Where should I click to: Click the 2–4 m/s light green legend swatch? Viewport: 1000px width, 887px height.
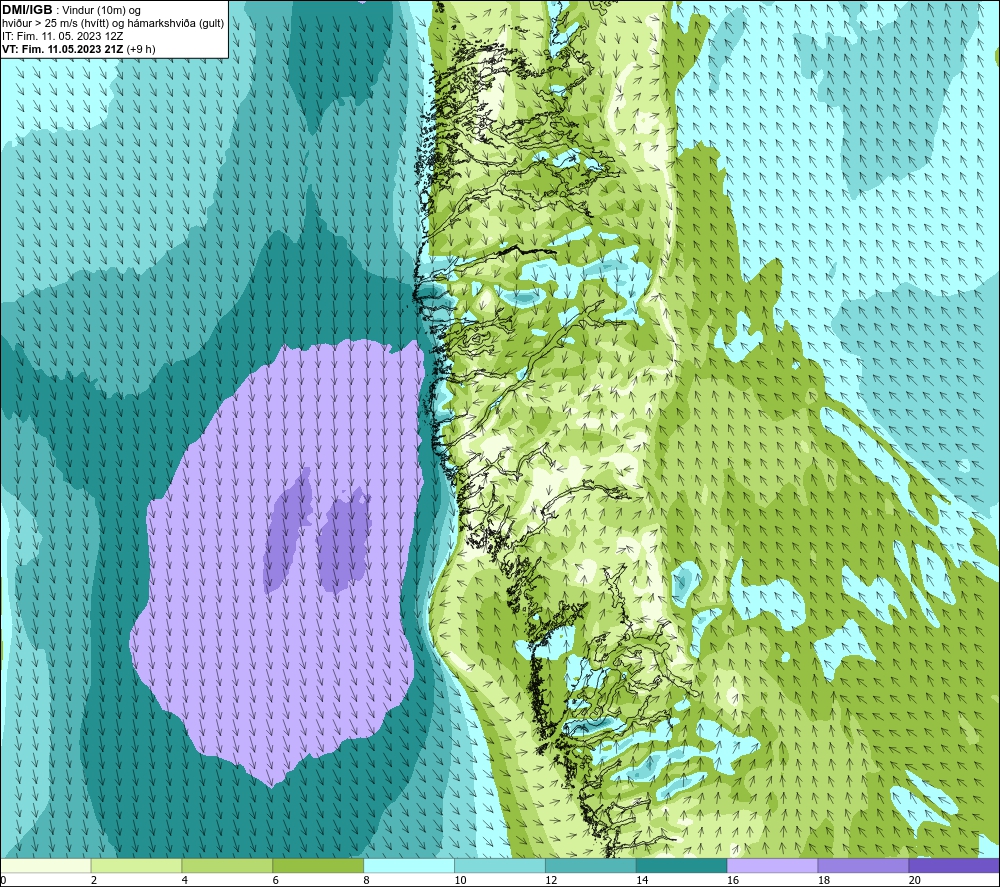136,865
